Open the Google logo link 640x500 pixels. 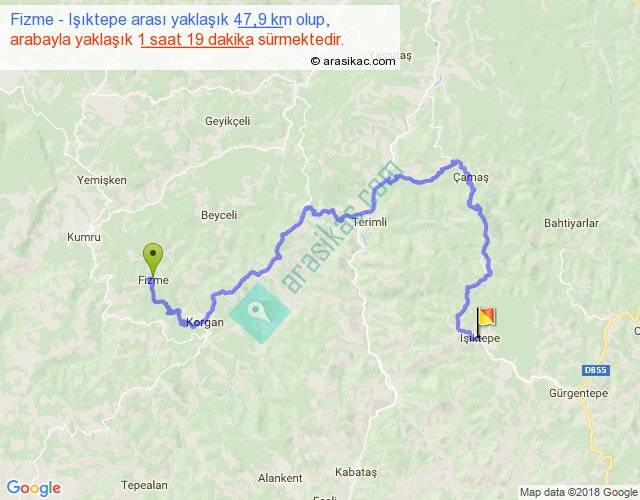coord(33,488)
